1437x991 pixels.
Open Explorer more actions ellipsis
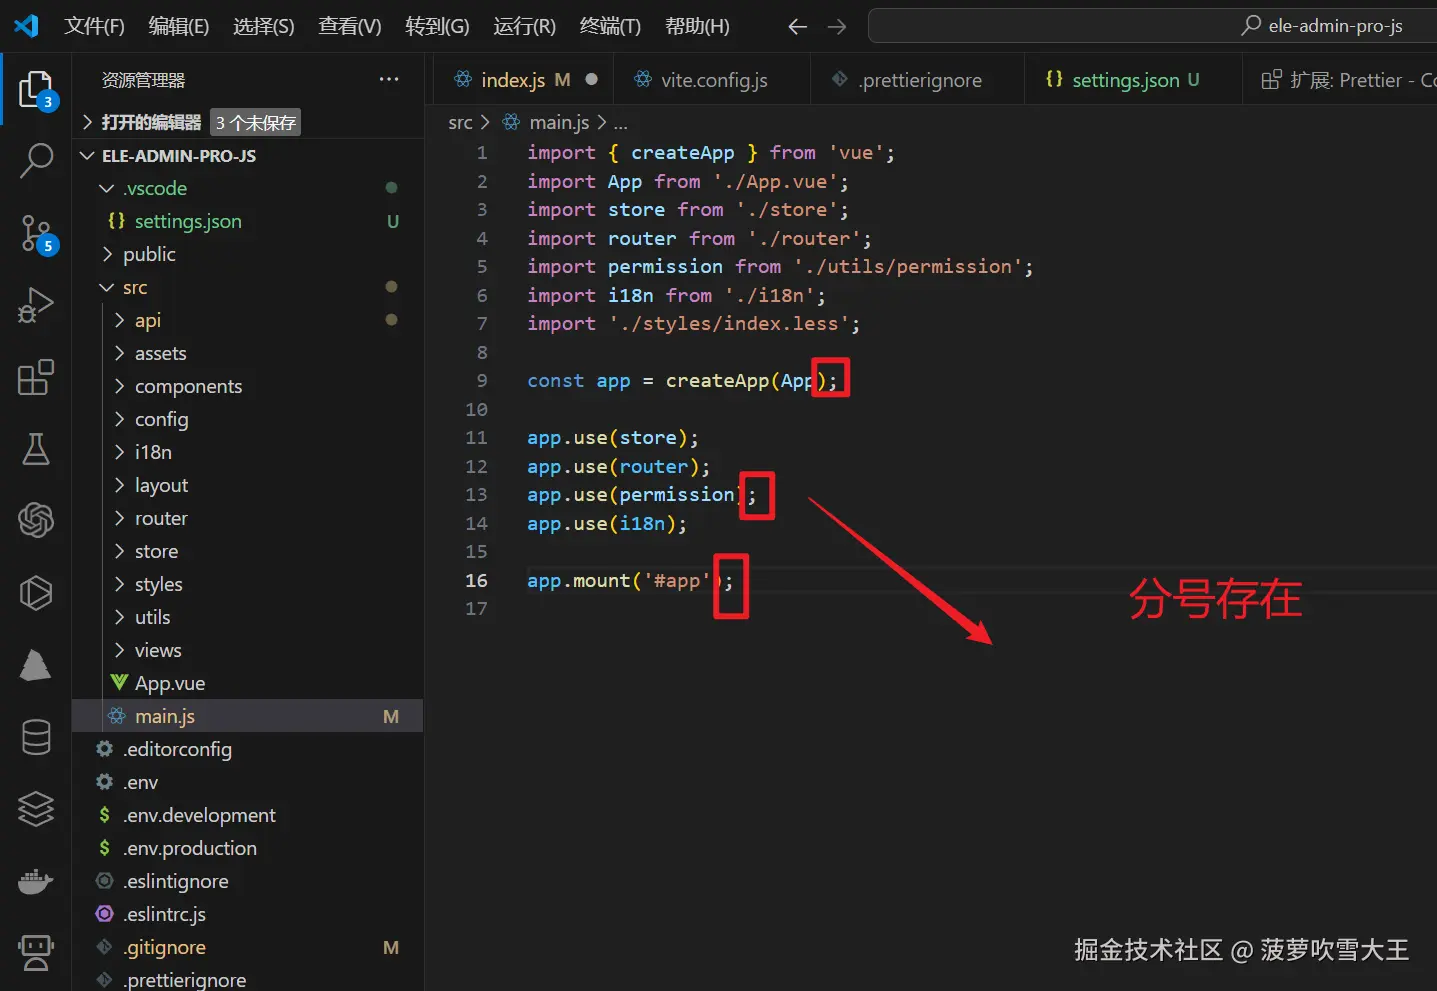(389, 79)
